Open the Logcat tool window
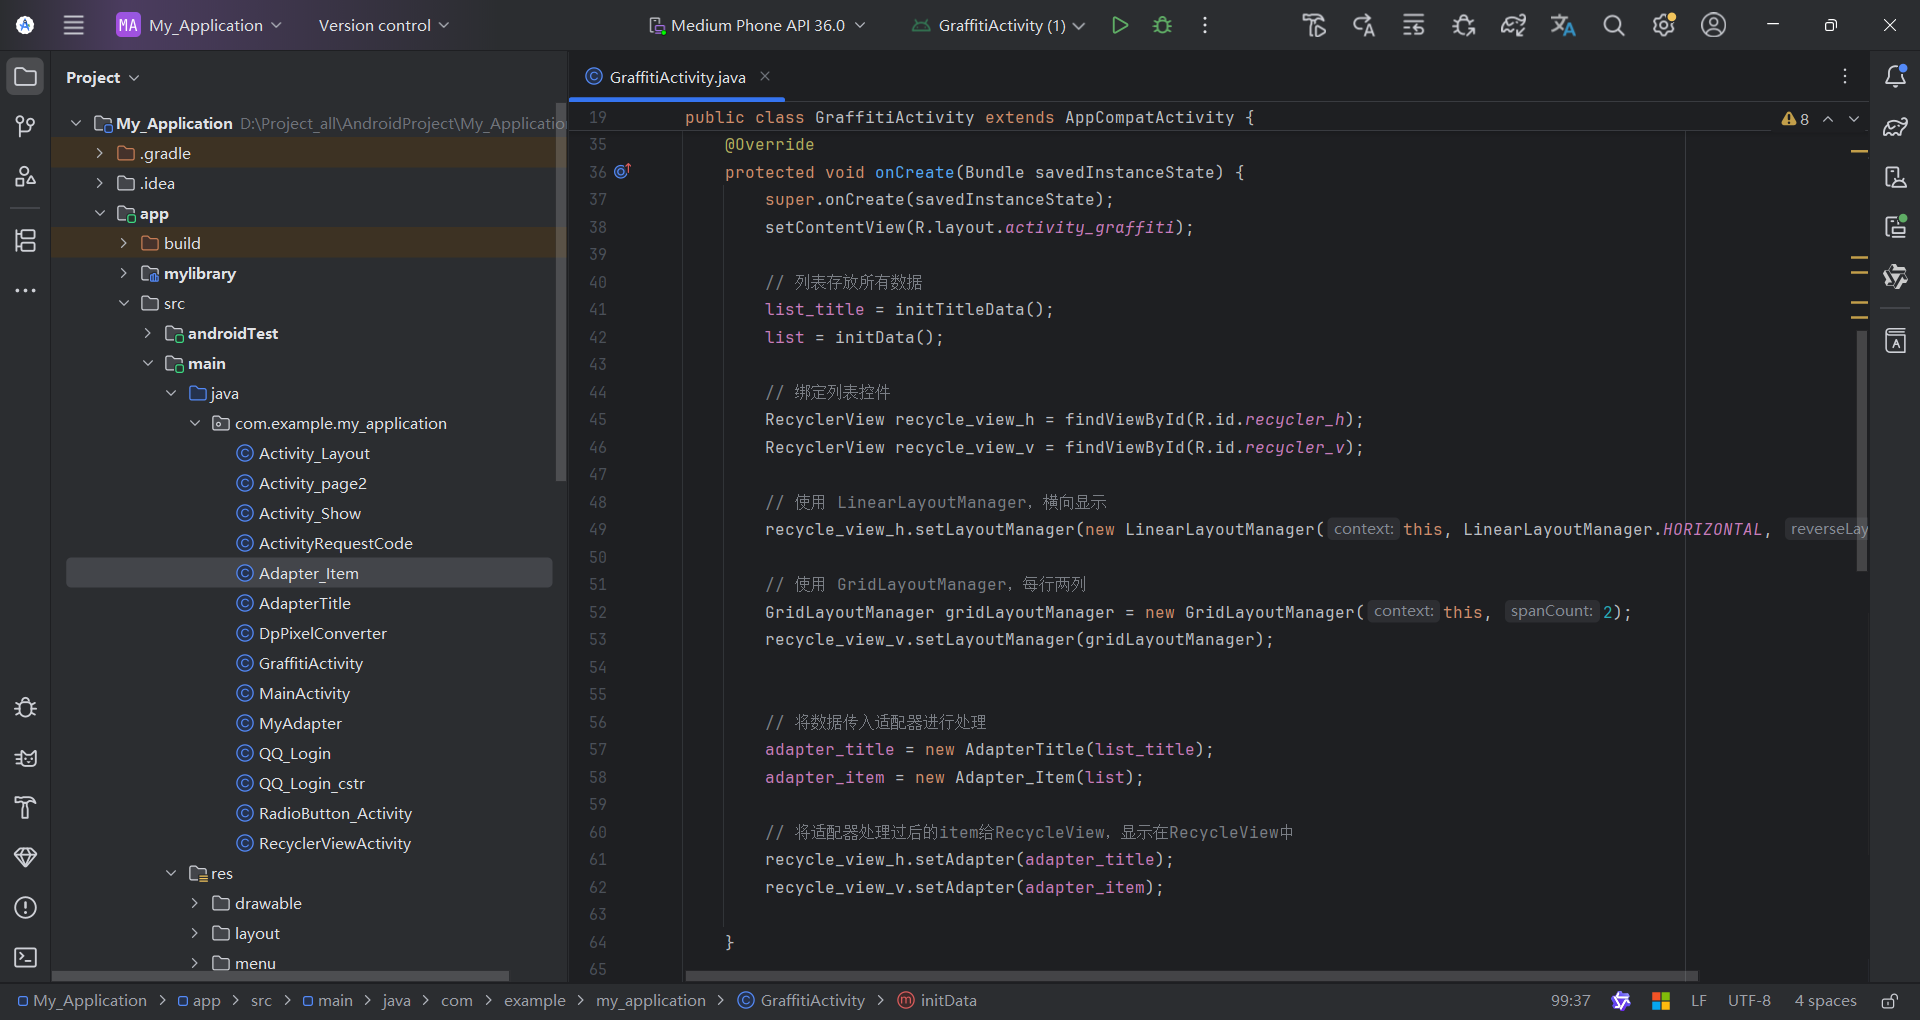1920x1020 pixels. tap(26, 758)
